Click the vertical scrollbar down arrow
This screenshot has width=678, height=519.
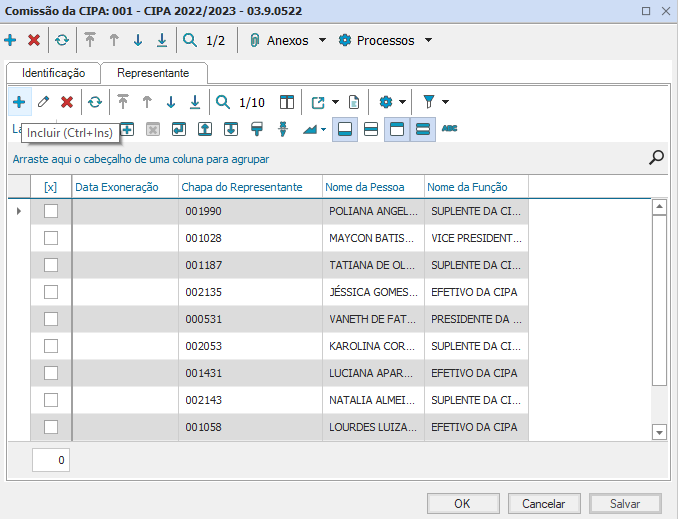[x=659, y=432]
